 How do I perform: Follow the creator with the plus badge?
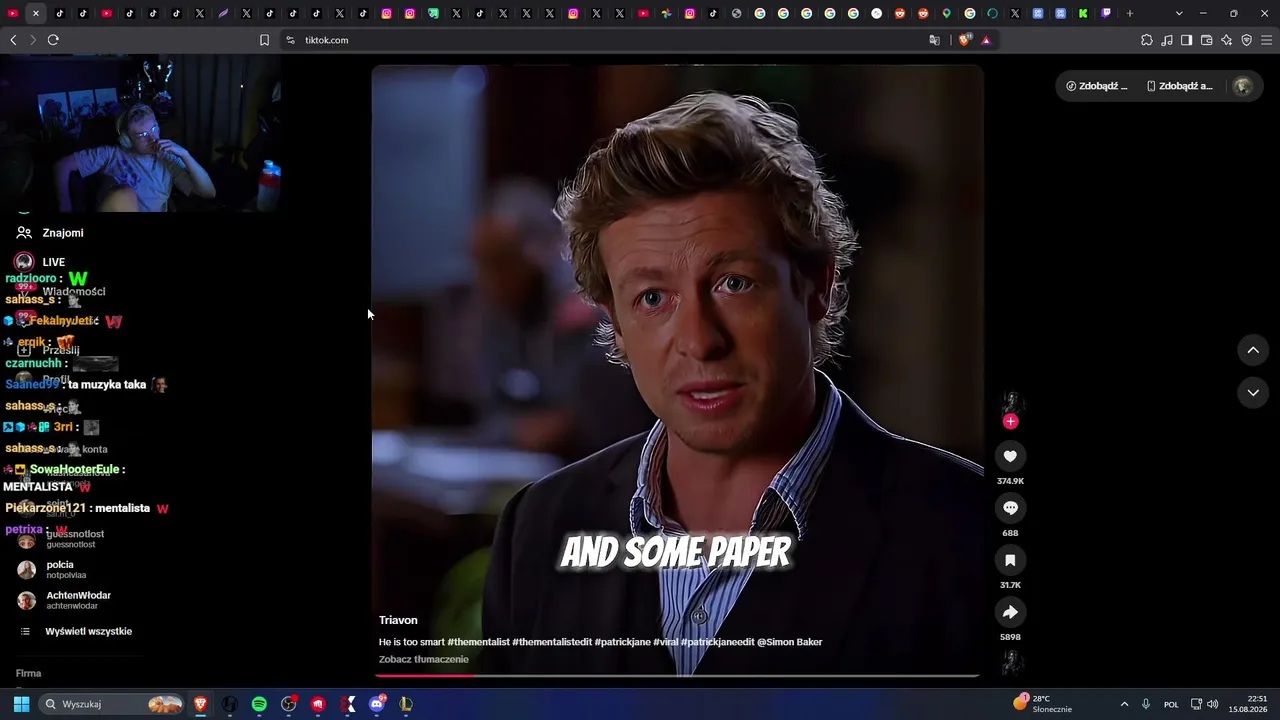[x=1010, y=421]
